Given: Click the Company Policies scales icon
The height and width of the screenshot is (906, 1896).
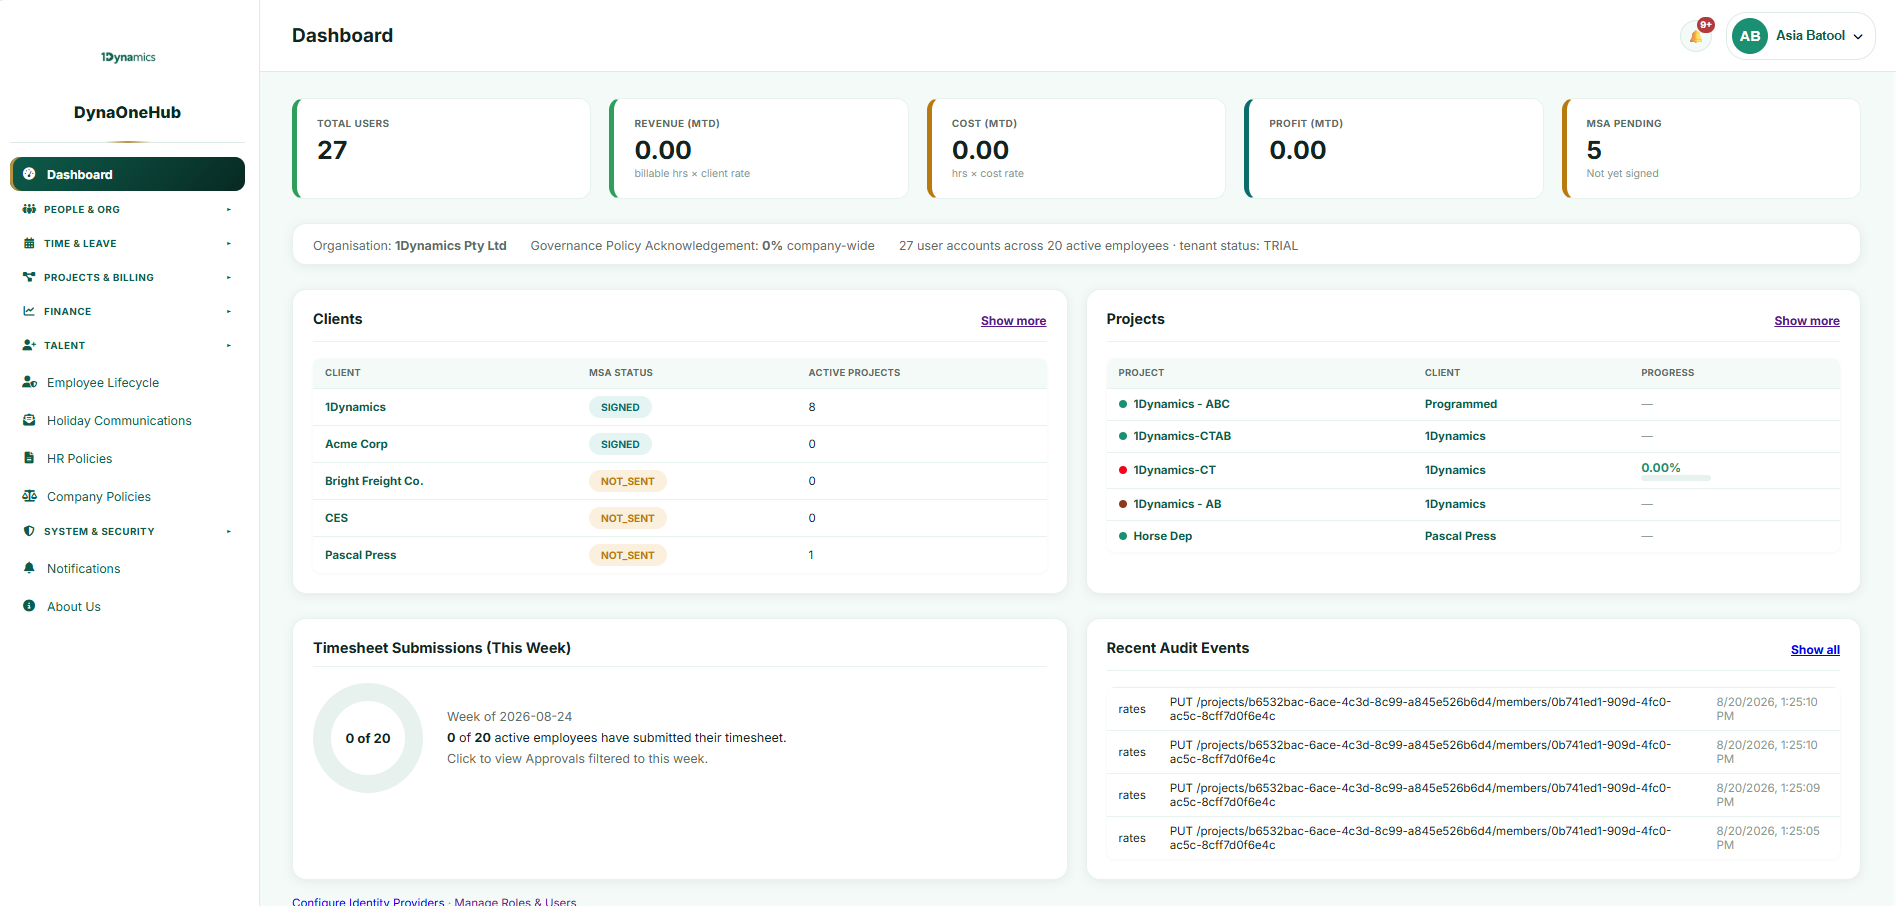Looking at the screenshot, I should [x=29, y=496].
